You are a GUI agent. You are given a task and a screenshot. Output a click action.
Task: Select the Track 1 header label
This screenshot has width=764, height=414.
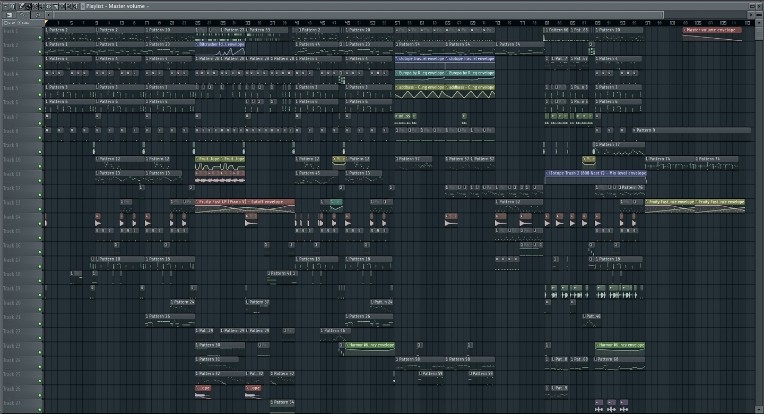pos(11,31)
